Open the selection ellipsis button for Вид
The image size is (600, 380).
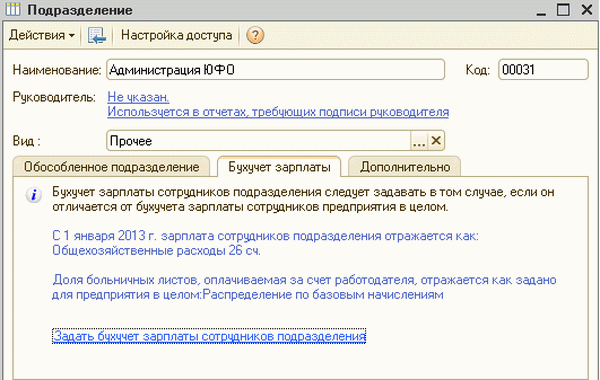(419, 141)
